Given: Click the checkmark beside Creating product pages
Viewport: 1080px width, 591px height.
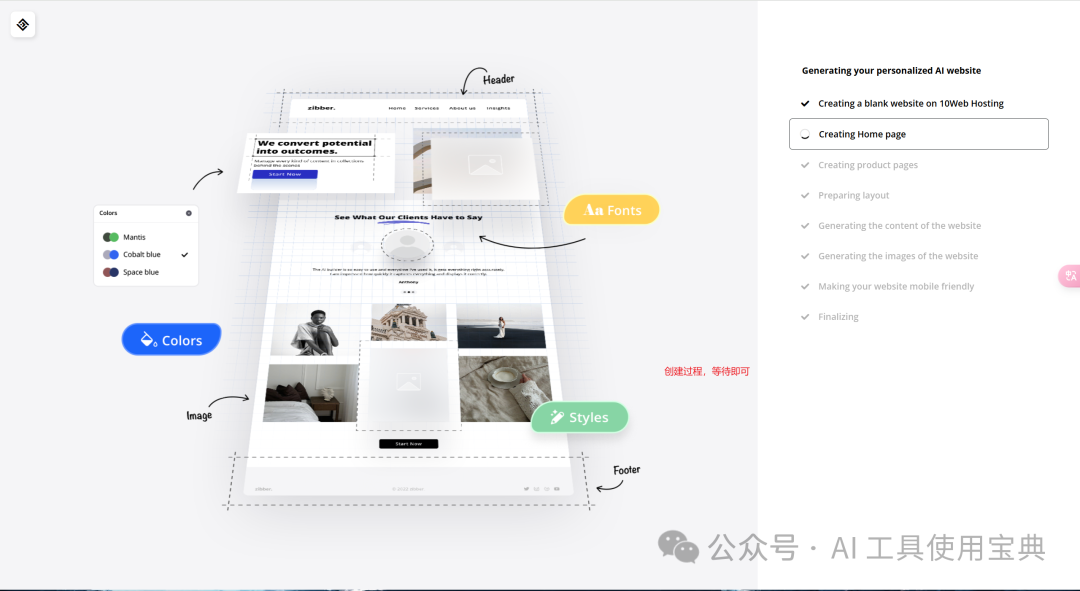Looking at the screenshot, I should (x=804, y=165).
